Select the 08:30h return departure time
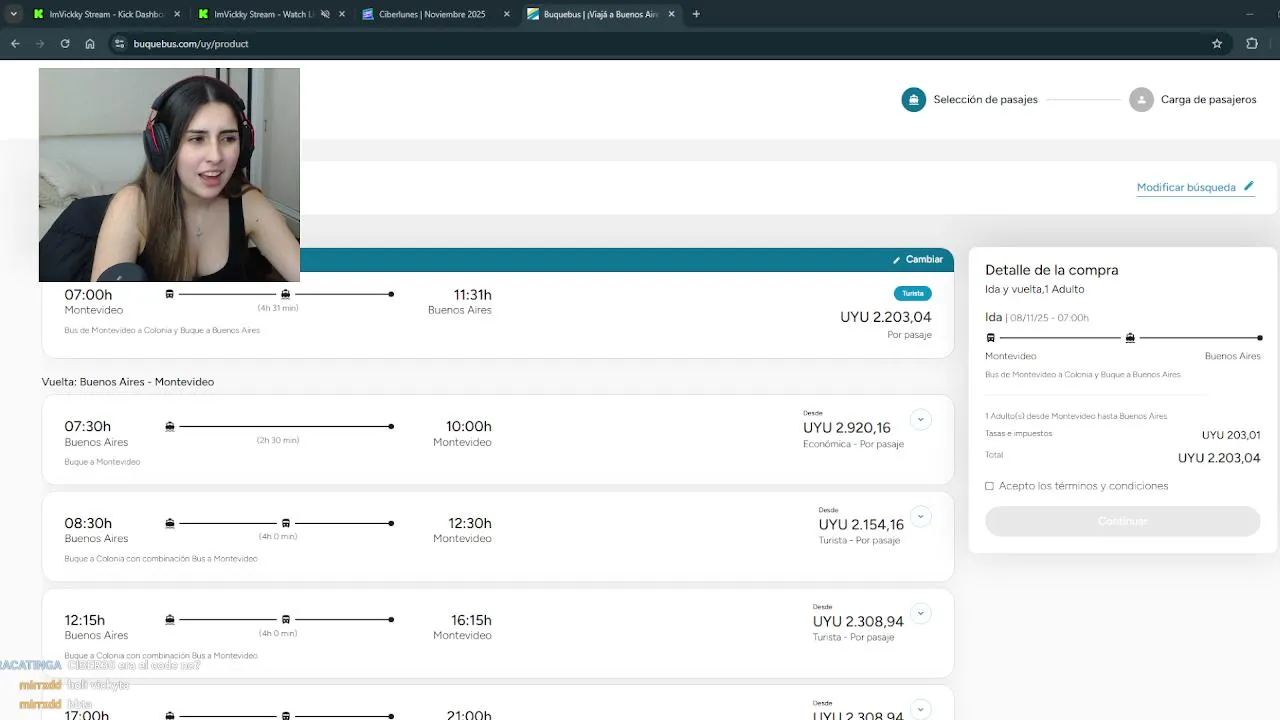 pyautogui.click(x=88, y=523)
